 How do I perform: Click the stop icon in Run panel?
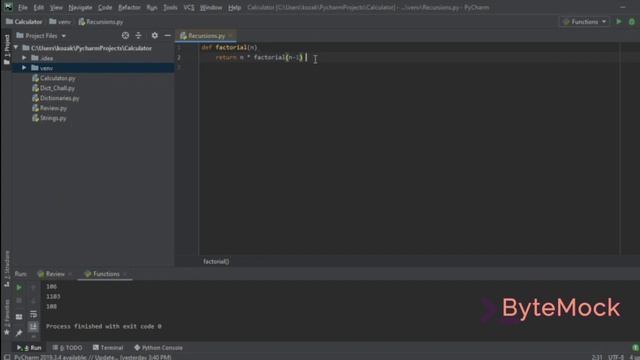pos(19,301)
